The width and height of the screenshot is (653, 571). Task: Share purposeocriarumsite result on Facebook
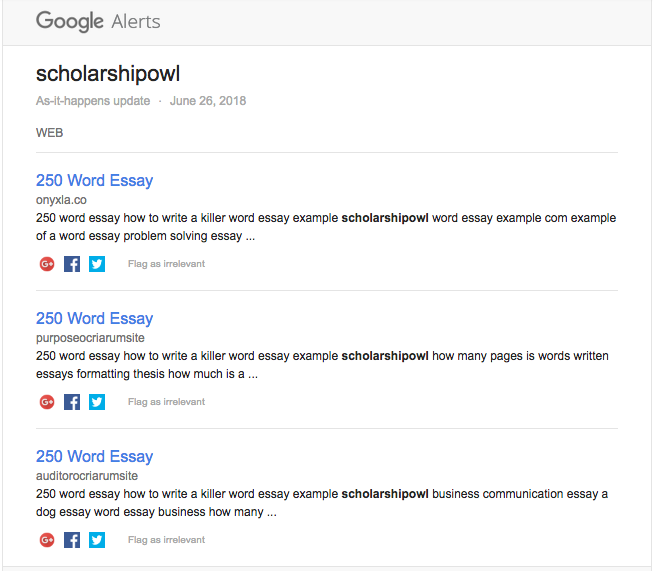click(72, 402)
